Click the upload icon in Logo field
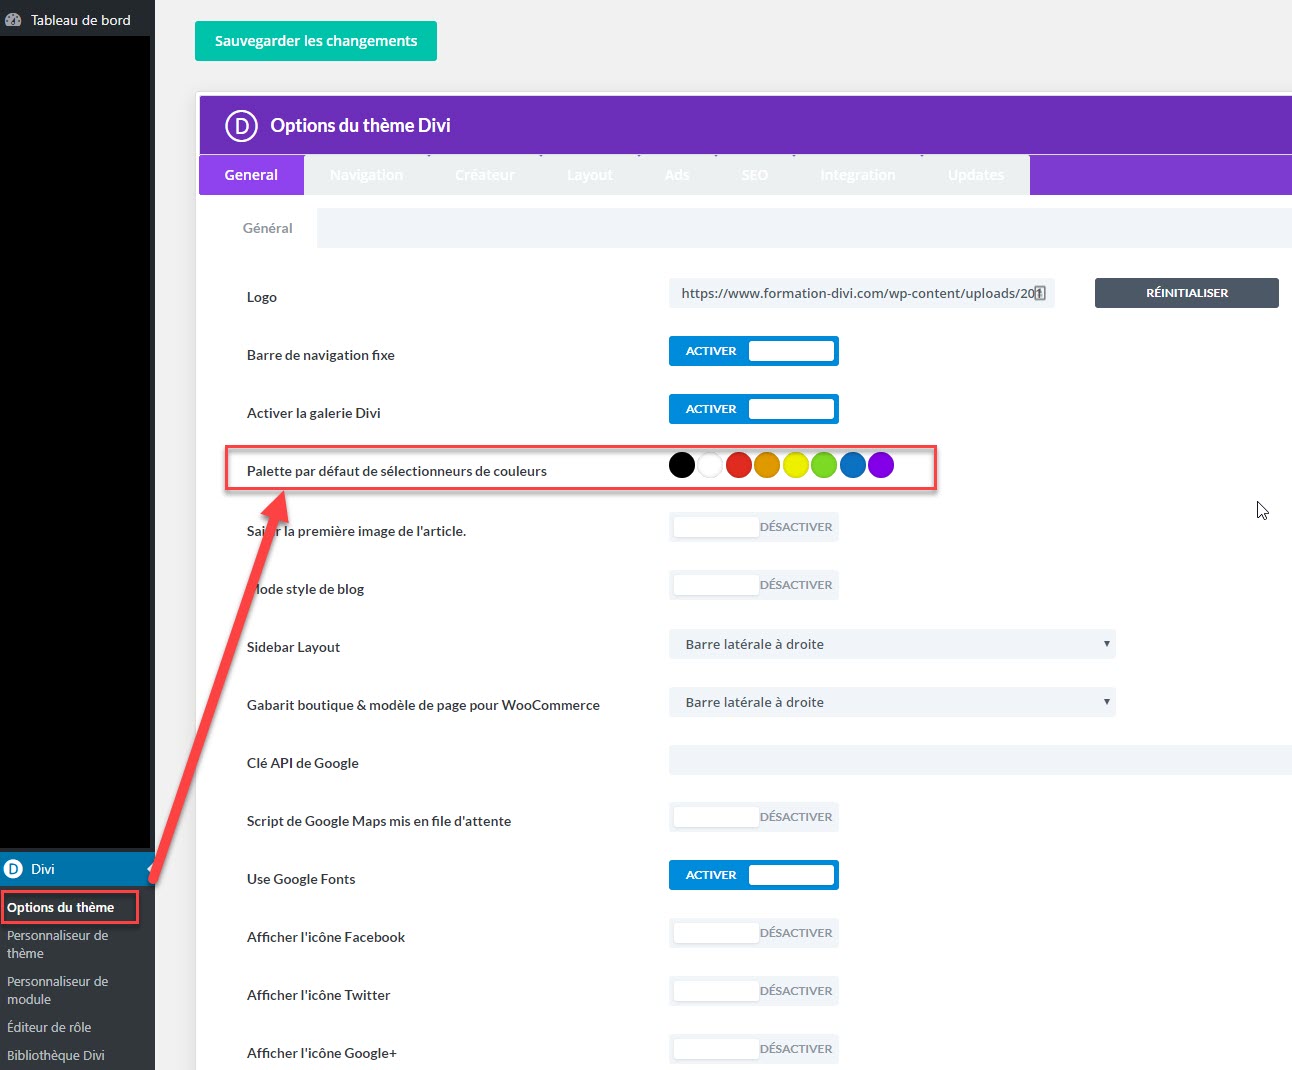Viewport: 1292px width, 1070px height. tap(1039, 293)
